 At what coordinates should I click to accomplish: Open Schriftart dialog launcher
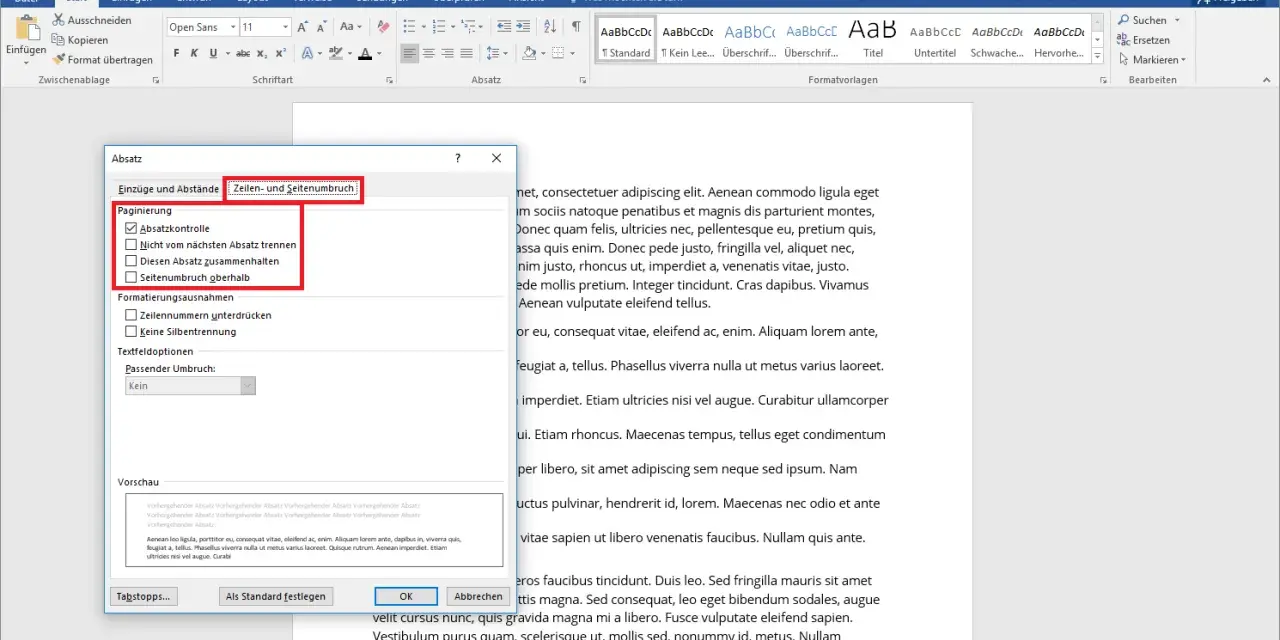coord(389,80)
